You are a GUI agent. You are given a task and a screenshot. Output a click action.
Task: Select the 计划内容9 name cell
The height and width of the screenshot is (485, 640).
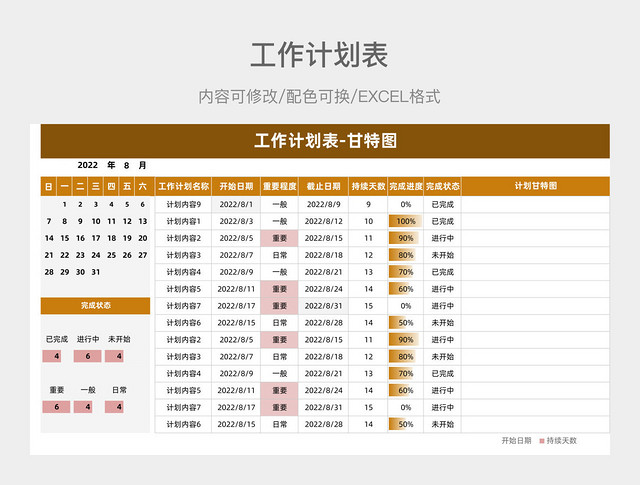click(183, 205)
